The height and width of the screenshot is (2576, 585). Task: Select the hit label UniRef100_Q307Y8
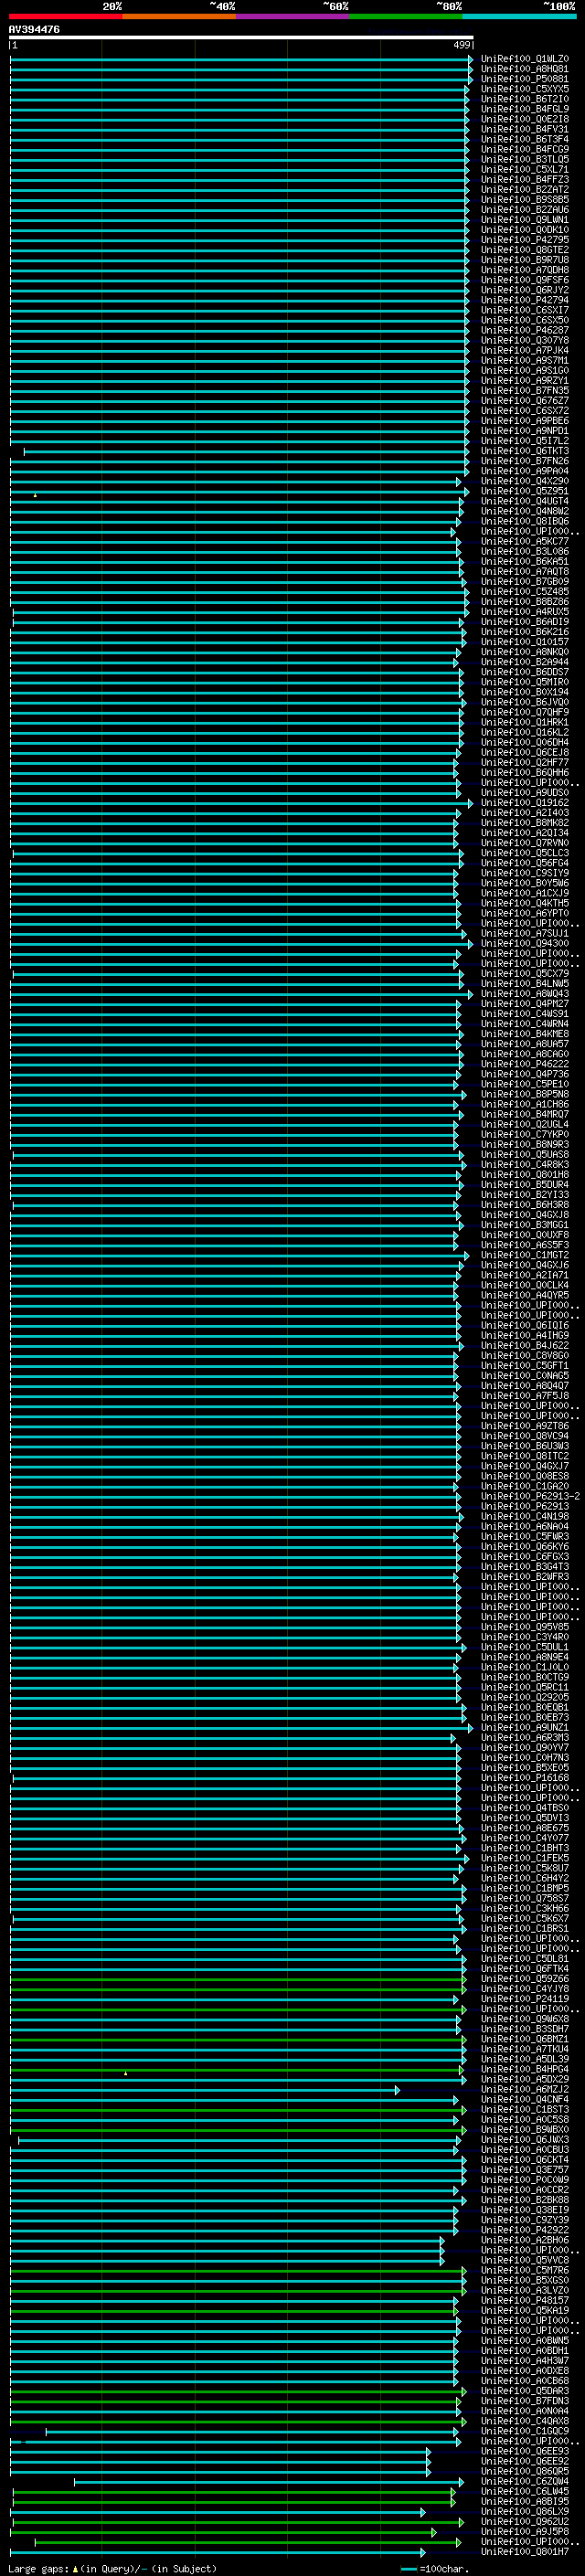(x=525, y=340)
